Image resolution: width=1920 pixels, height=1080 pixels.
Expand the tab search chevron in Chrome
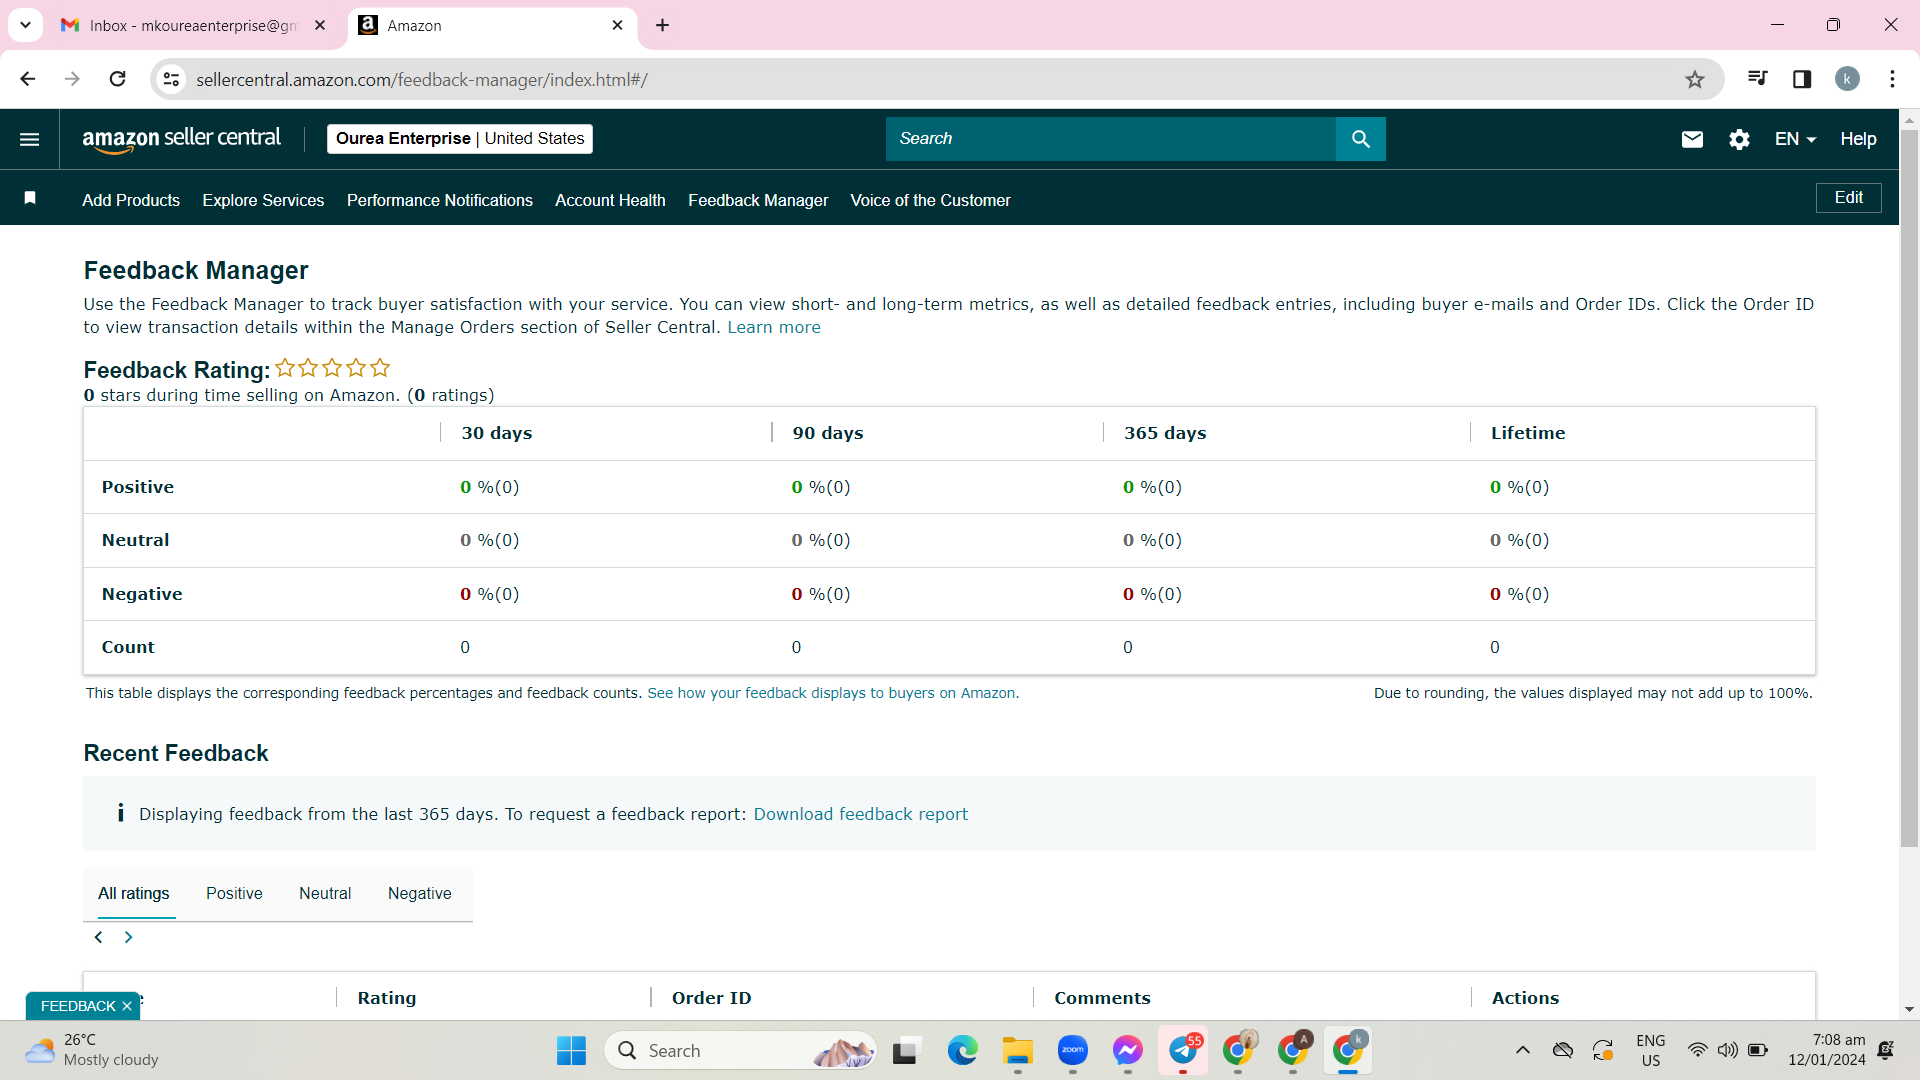(25, 25)
